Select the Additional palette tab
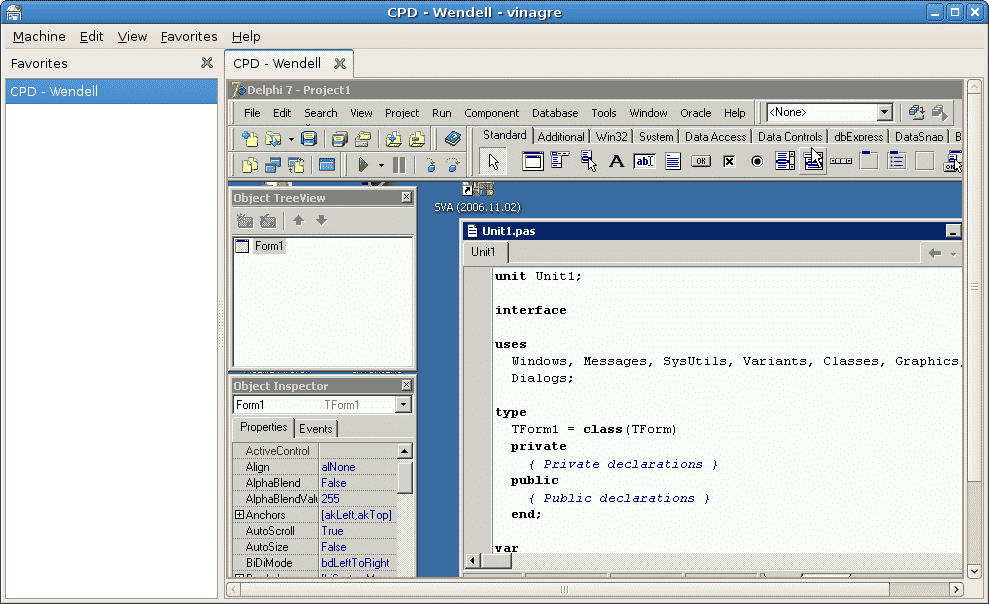This screenshot has width=989, height=604. pos(561,136)
